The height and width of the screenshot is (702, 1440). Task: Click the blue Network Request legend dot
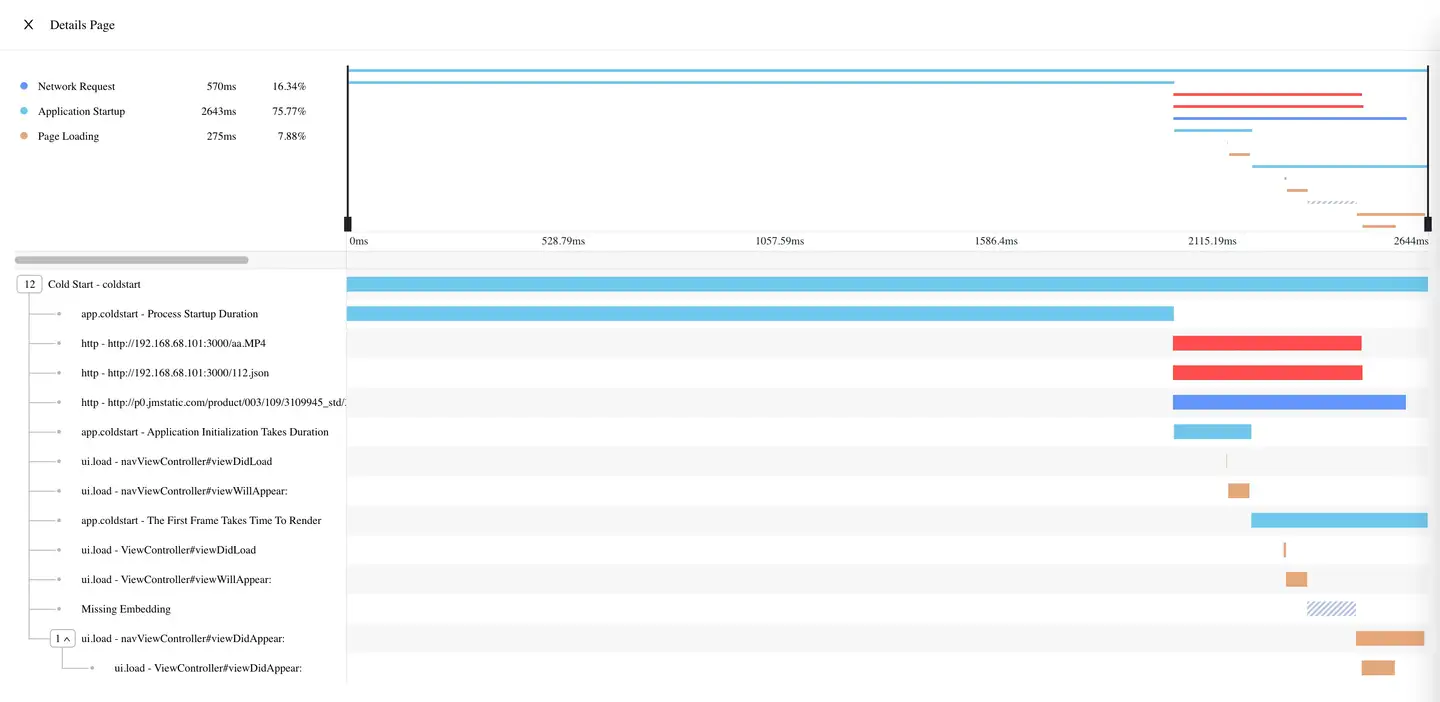pos(24,87)
